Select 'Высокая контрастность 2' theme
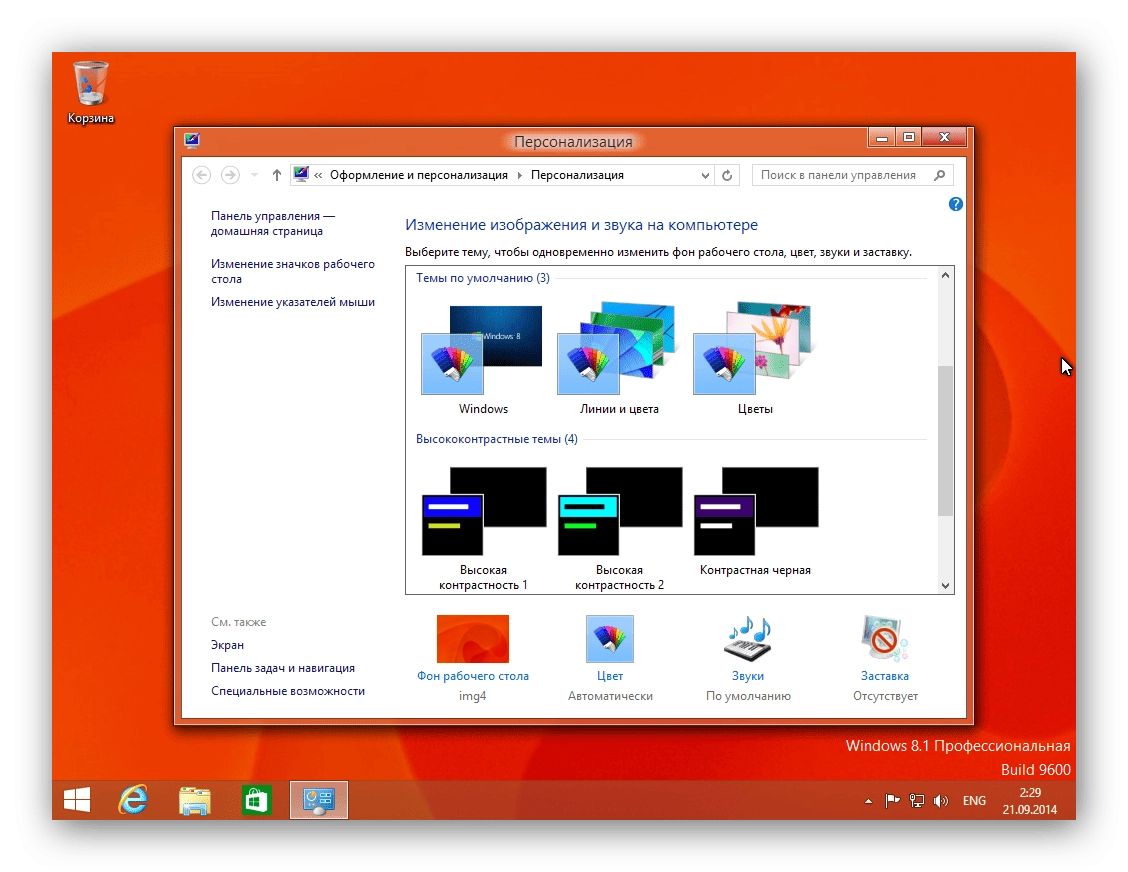Image resolution: width=1128 pixels, height=872 pixels. click(619, 529)
